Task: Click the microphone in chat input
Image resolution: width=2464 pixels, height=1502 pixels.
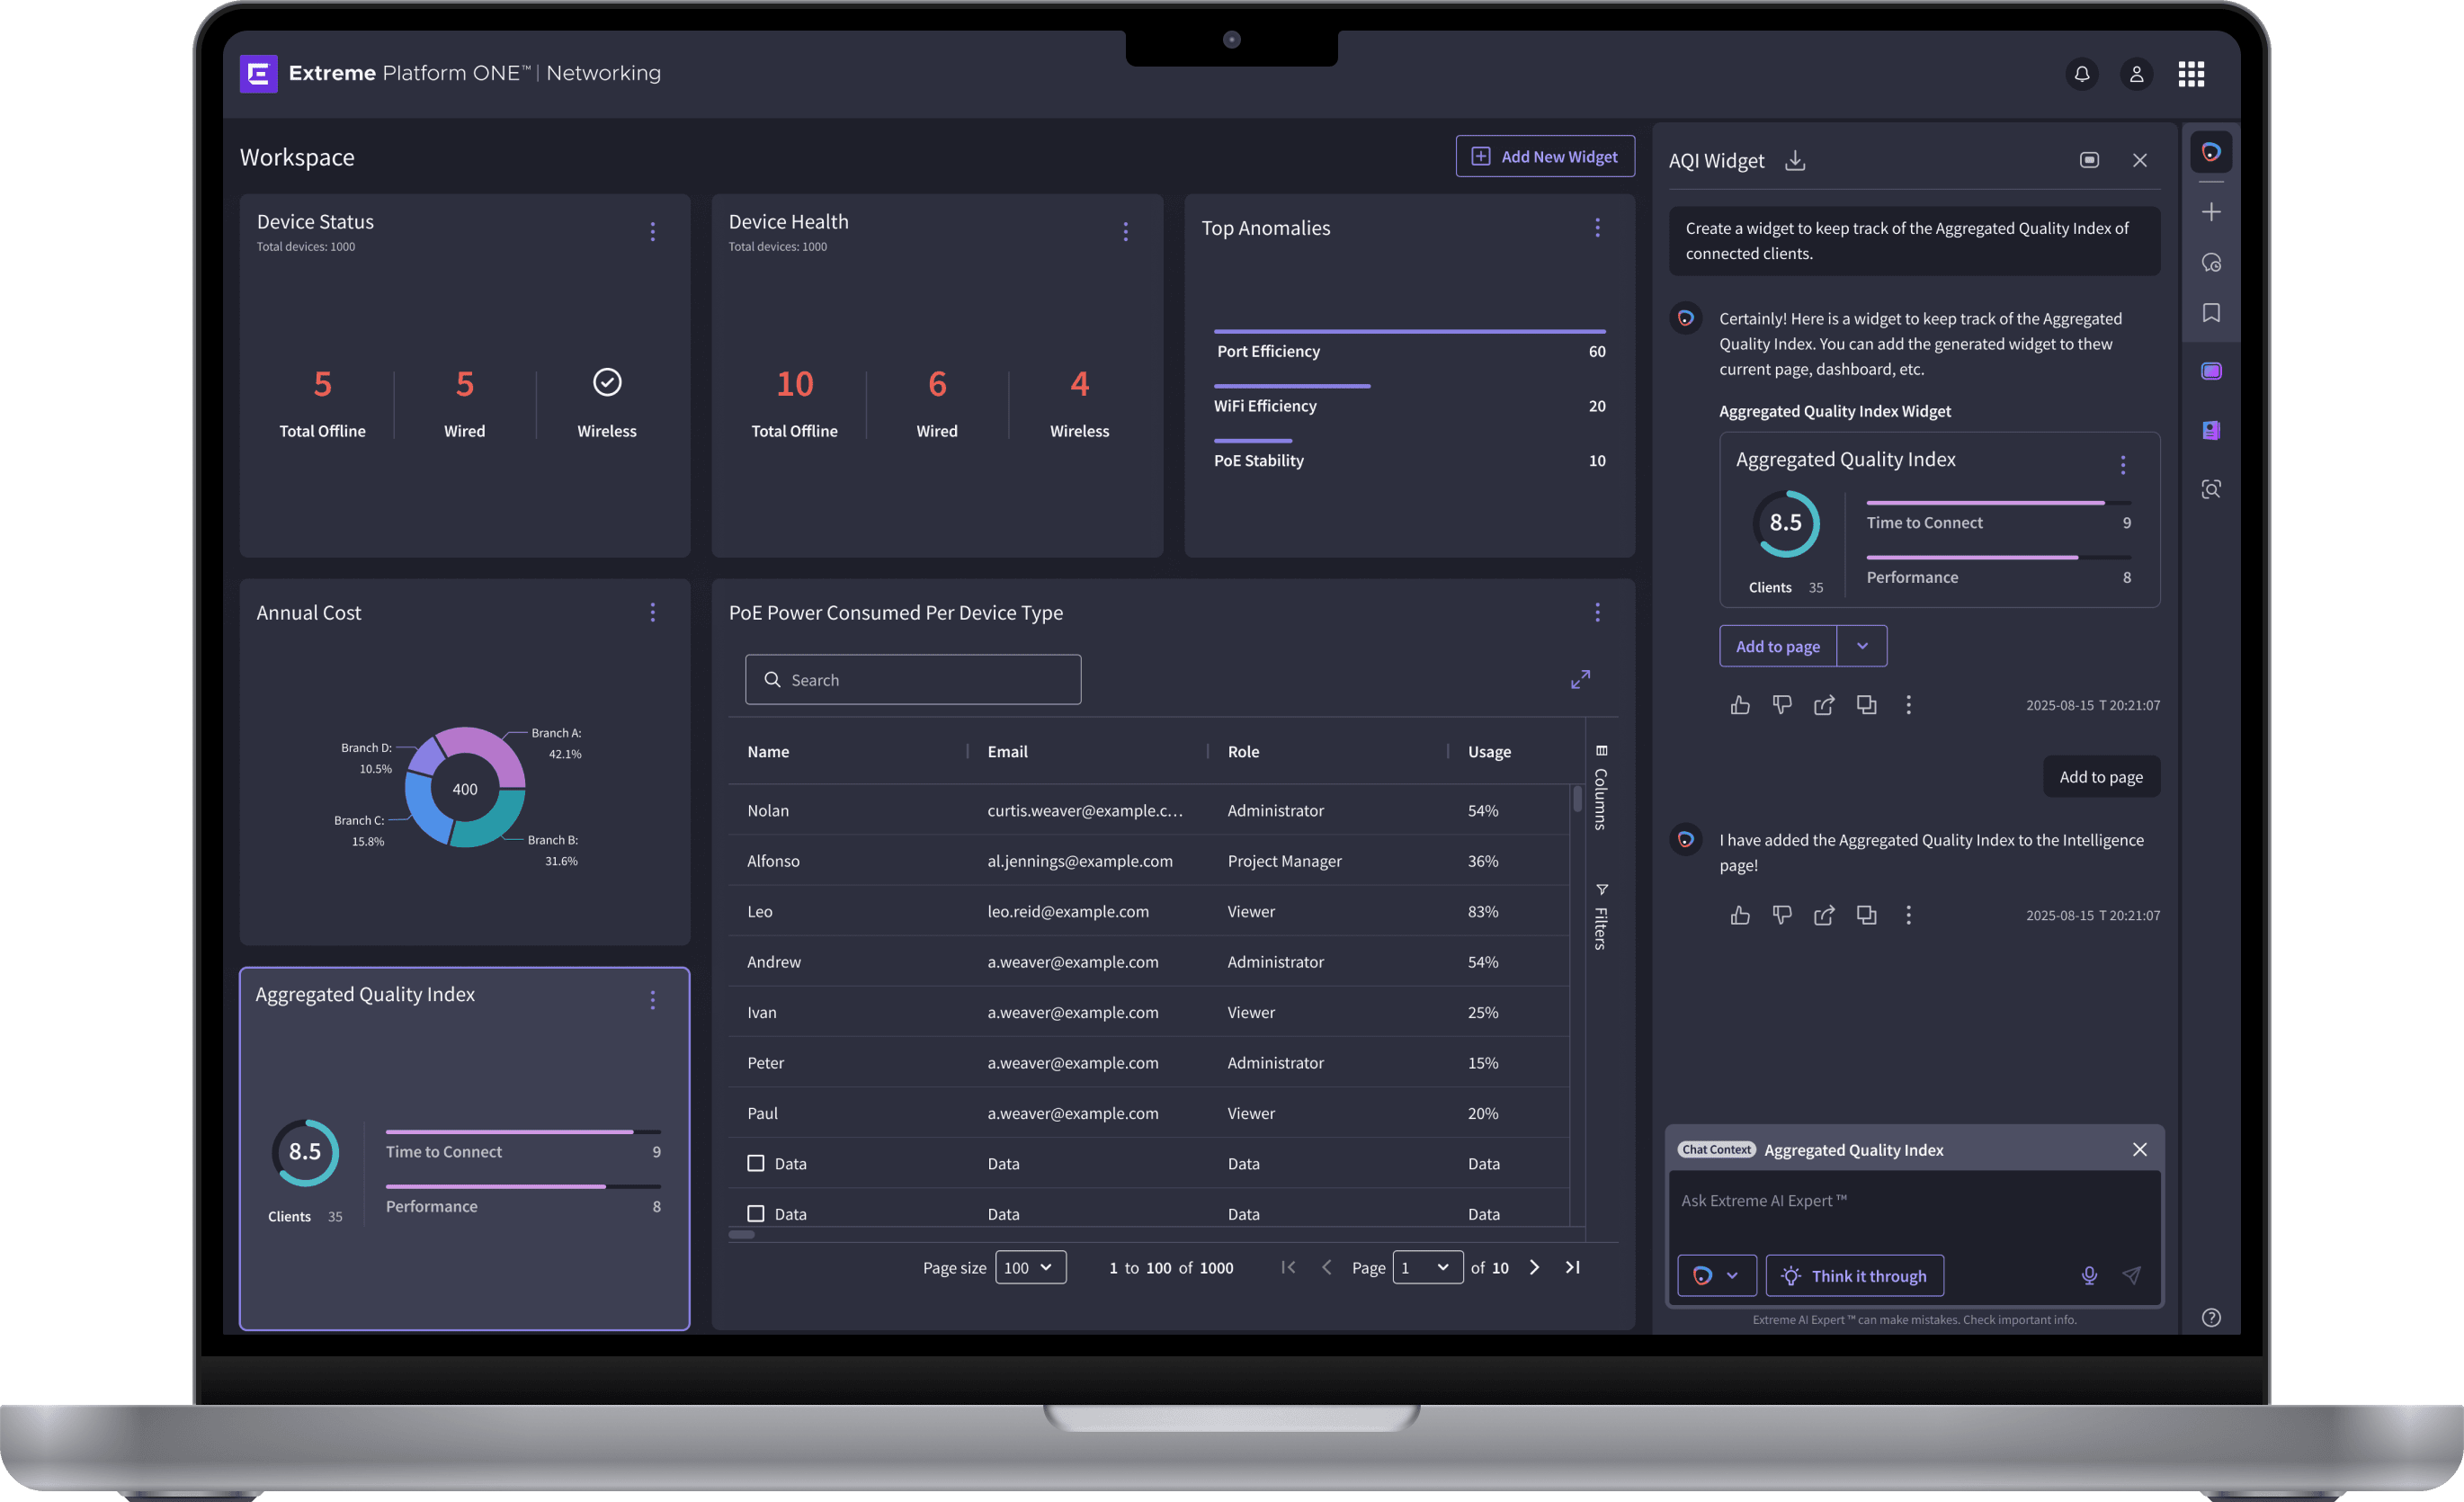Action: coord(2089,1275)
